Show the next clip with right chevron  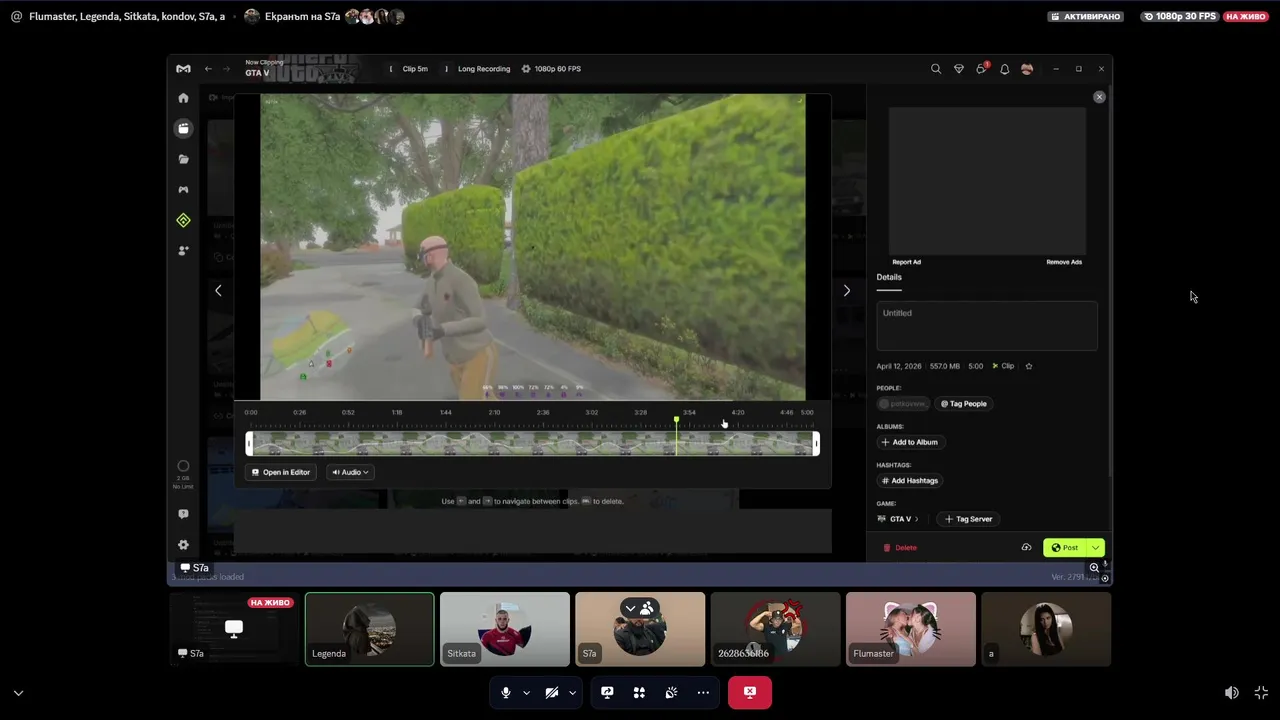847,290
